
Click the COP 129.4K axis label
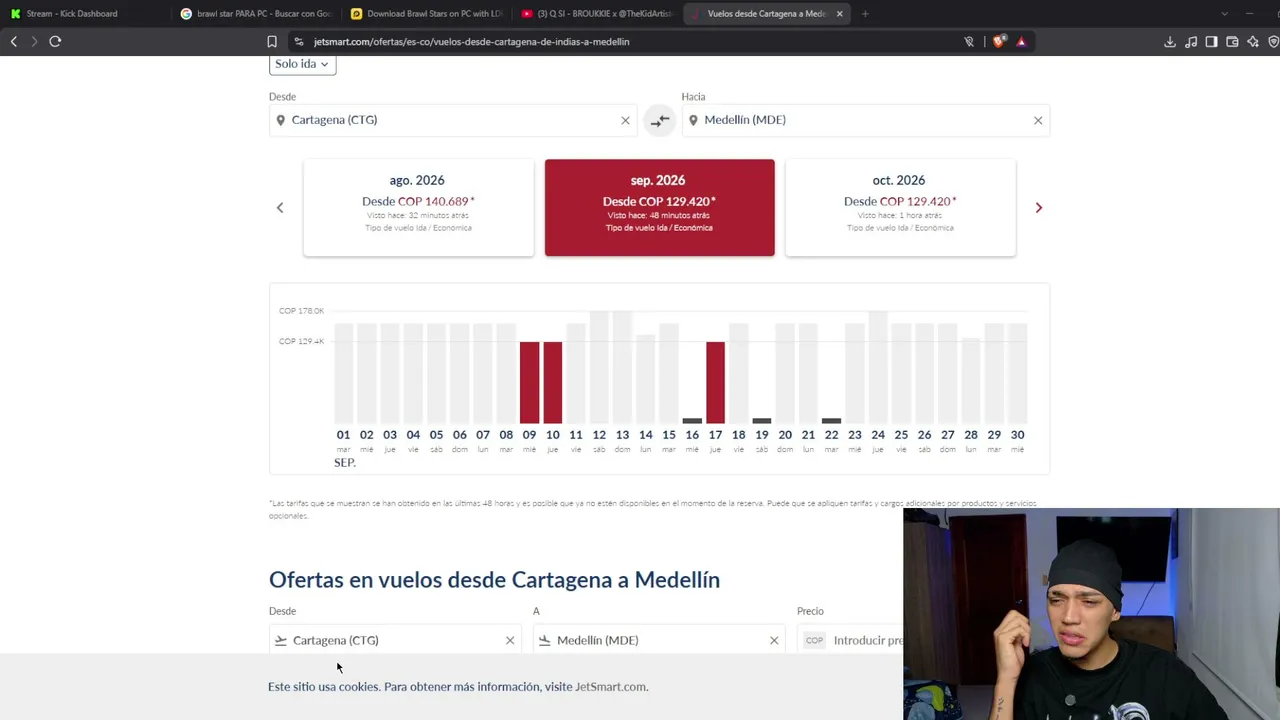[302, 341]
